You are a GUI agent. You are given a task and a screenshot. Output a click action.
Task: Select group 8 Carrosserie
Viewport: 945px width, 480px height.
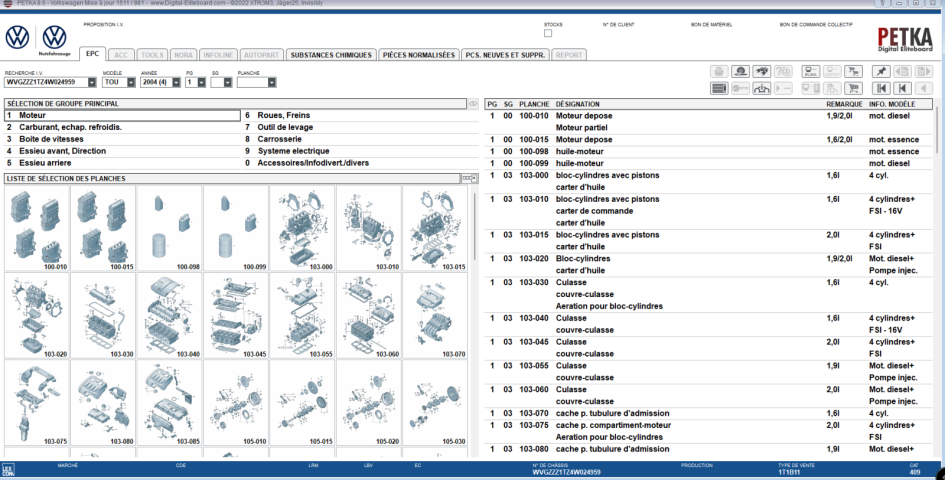tap(360, 139)
